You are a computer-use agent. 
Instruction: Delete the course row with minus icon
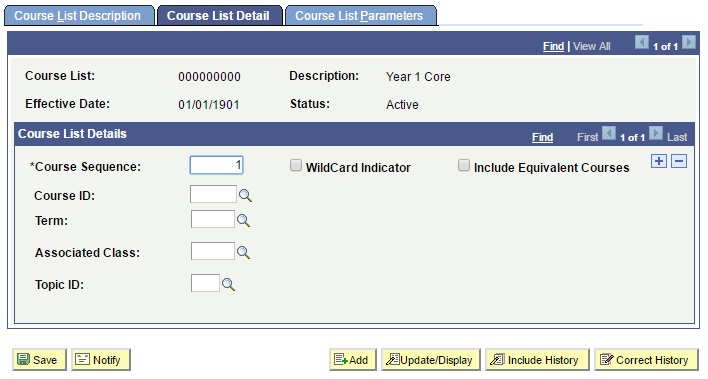[679, 161]
